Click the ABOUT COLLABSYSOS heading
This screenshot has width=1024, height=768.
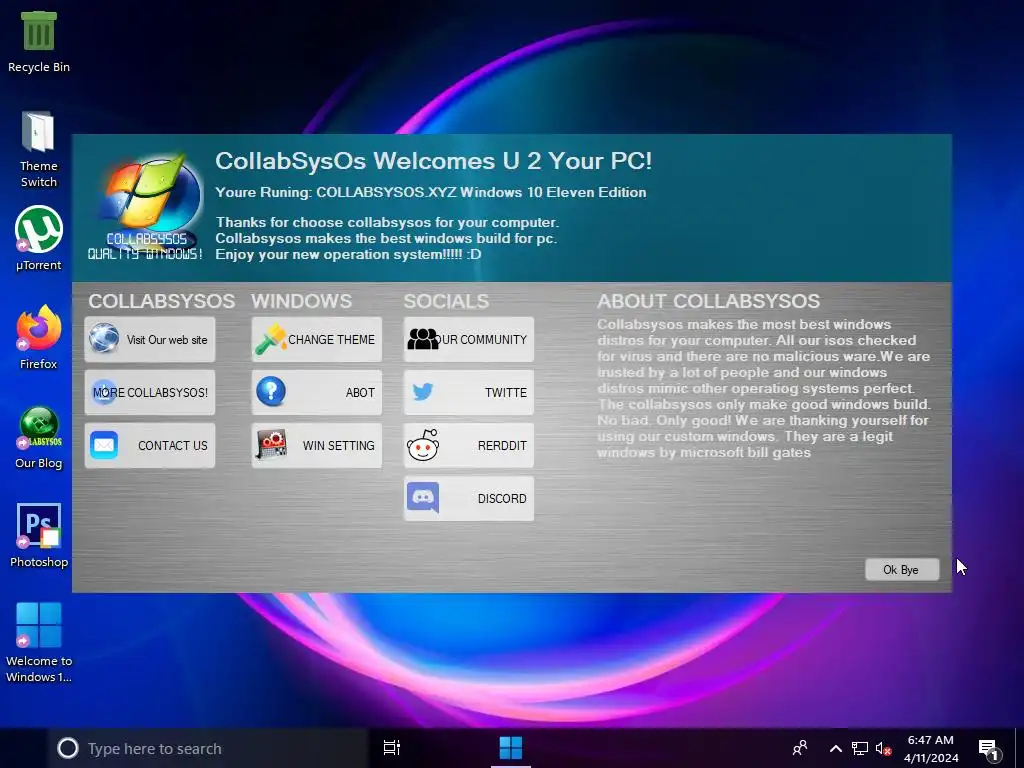(x=709, y=301)
